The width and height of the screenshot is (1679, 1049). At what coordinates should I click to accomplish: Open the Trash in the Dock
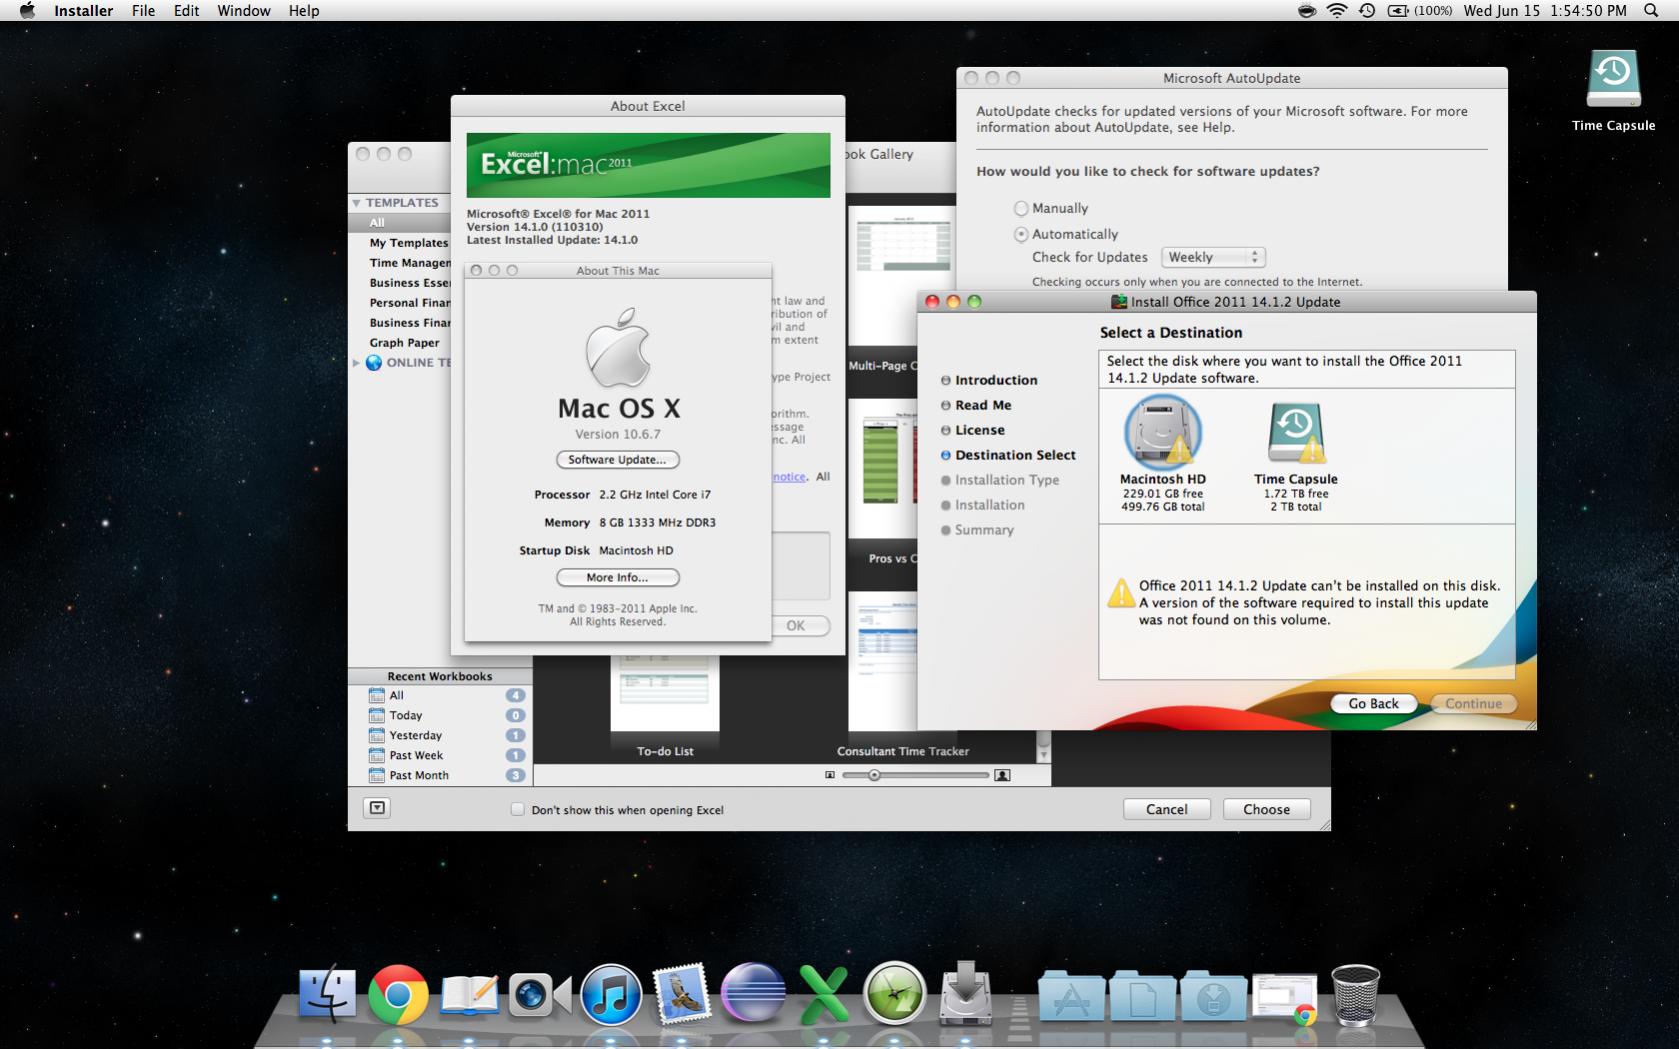click(x=1355, y=995)
